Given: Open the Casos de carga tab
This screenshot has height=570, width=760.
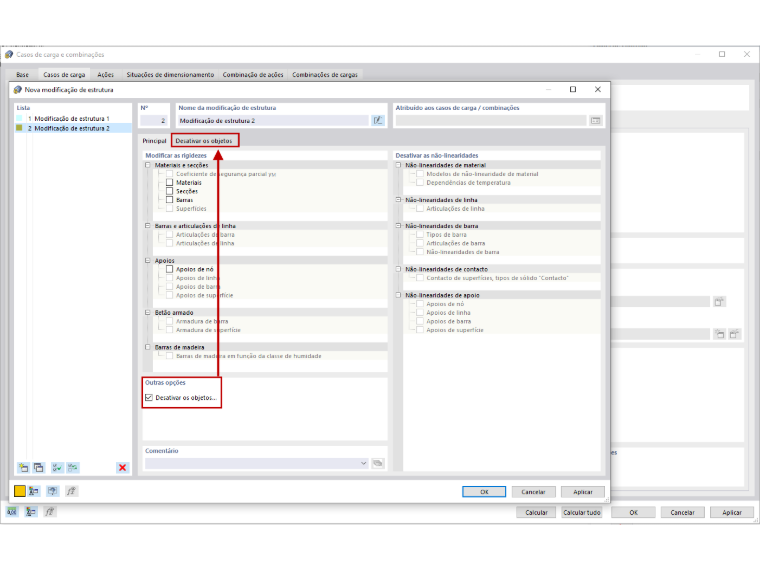Looking at the screenshot, I should tap(64, 75).
